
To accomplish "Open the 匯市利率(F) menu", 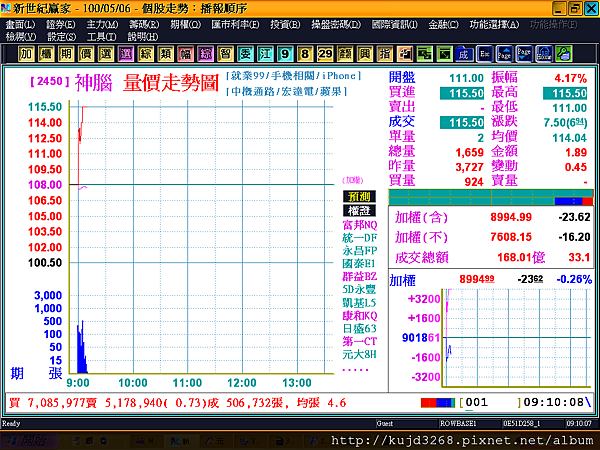I will pyautogui.click(x=235, y=25).
